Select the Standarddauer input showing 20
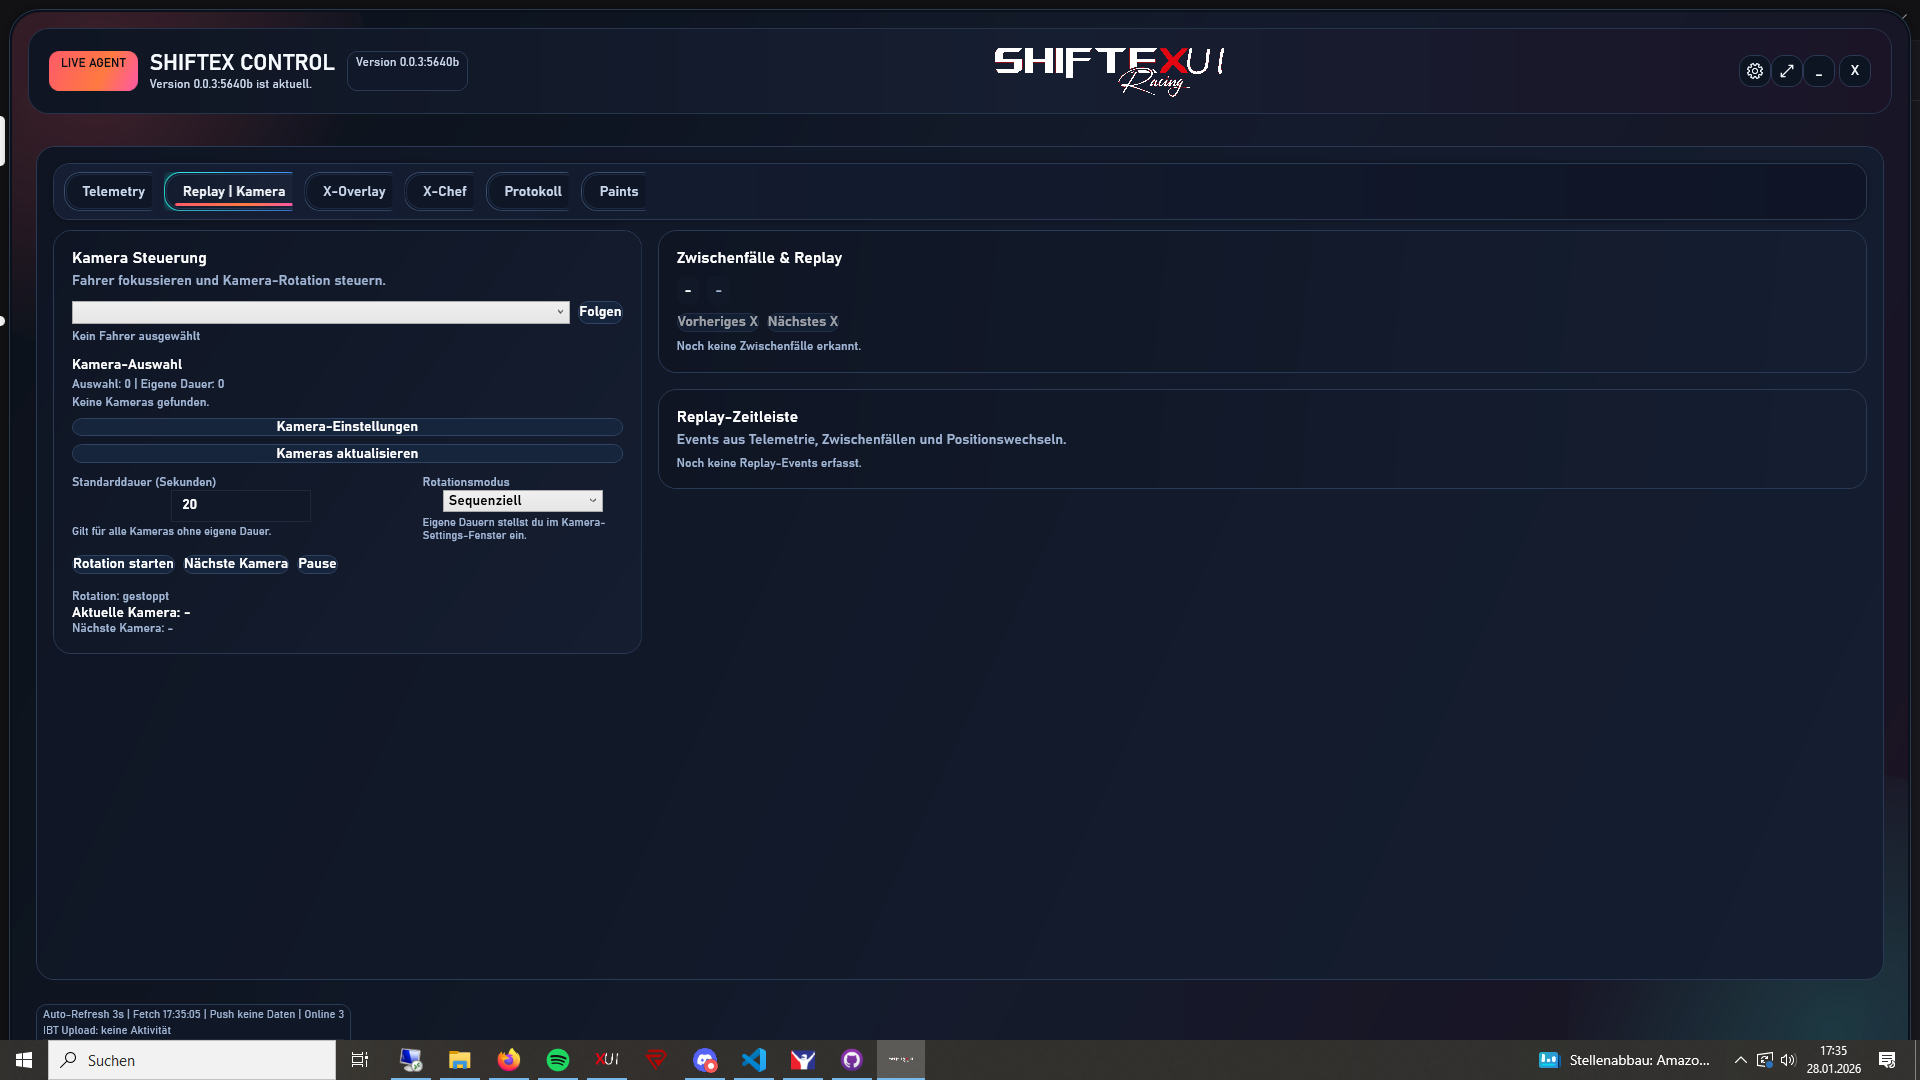This screenshot has width=1920, height=1080. [x=240, y=505]
